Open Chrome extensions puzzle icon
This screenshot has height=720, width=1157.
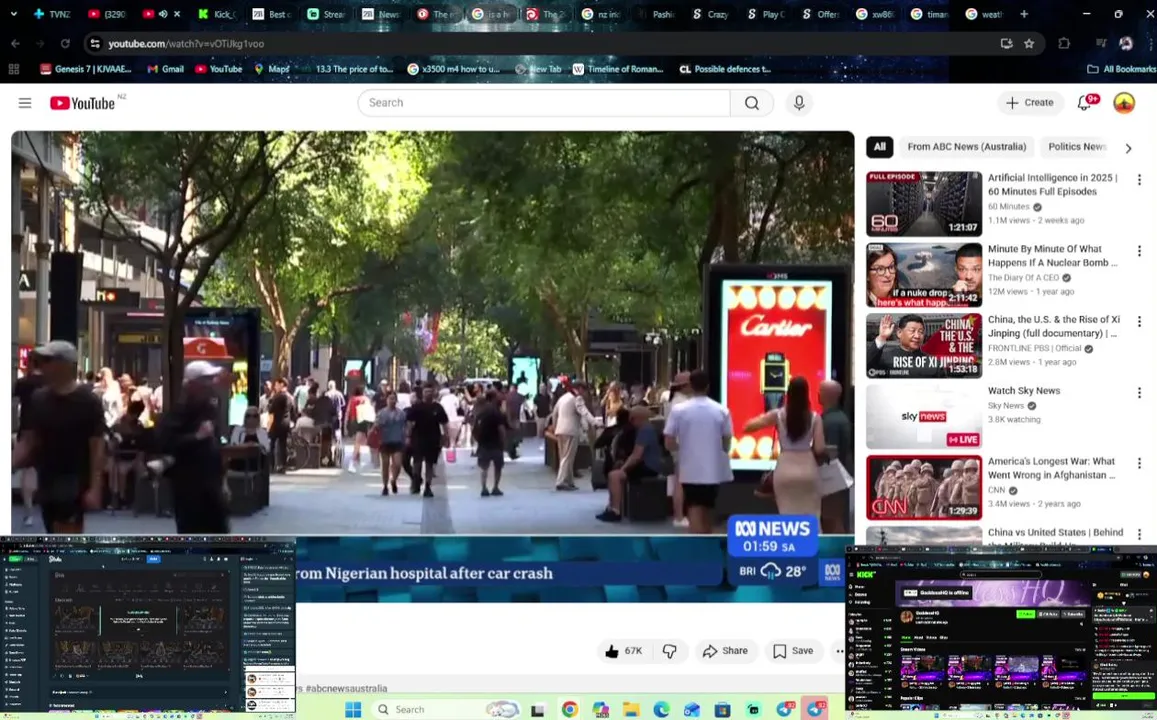pos(1063,44)
